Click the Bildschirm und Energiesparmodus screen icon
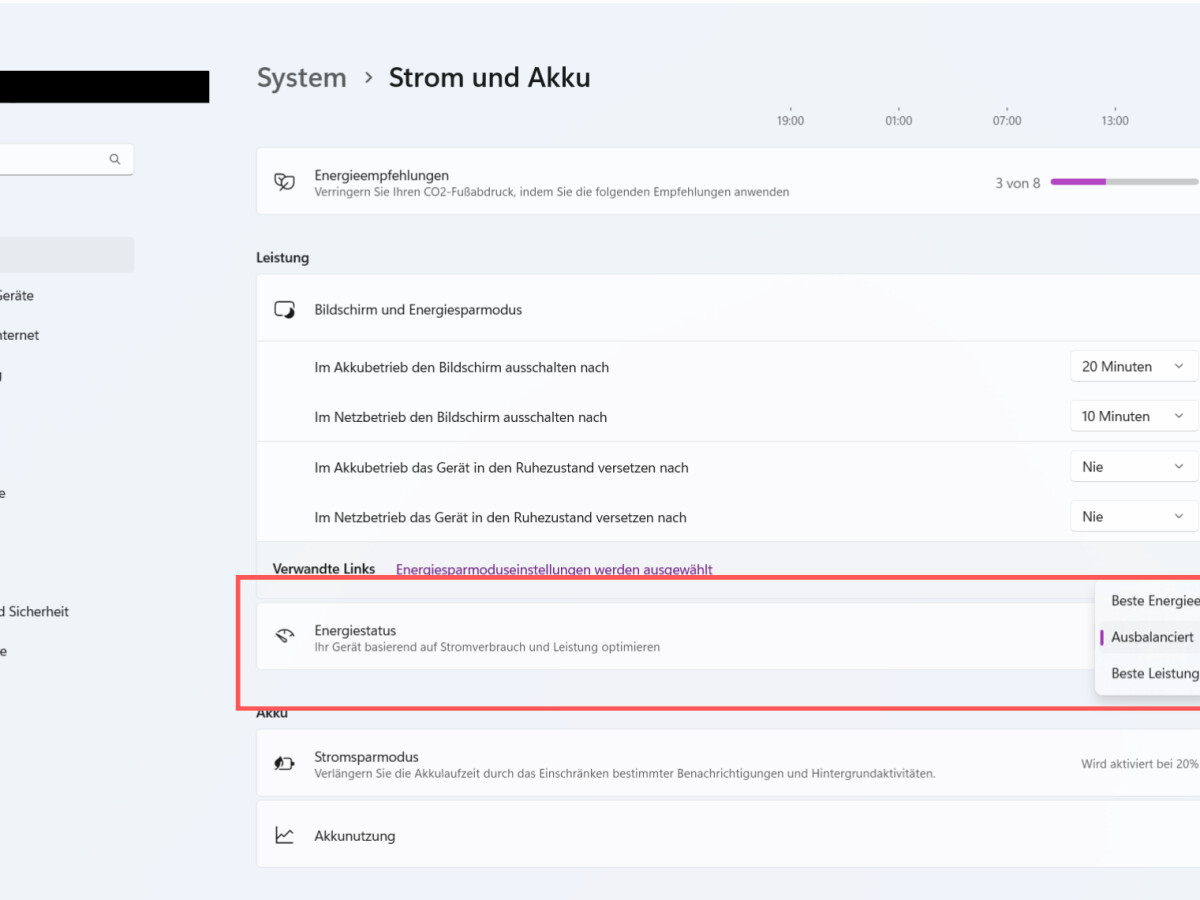This screenshot has width=1200, height=900. pos(285,309)
